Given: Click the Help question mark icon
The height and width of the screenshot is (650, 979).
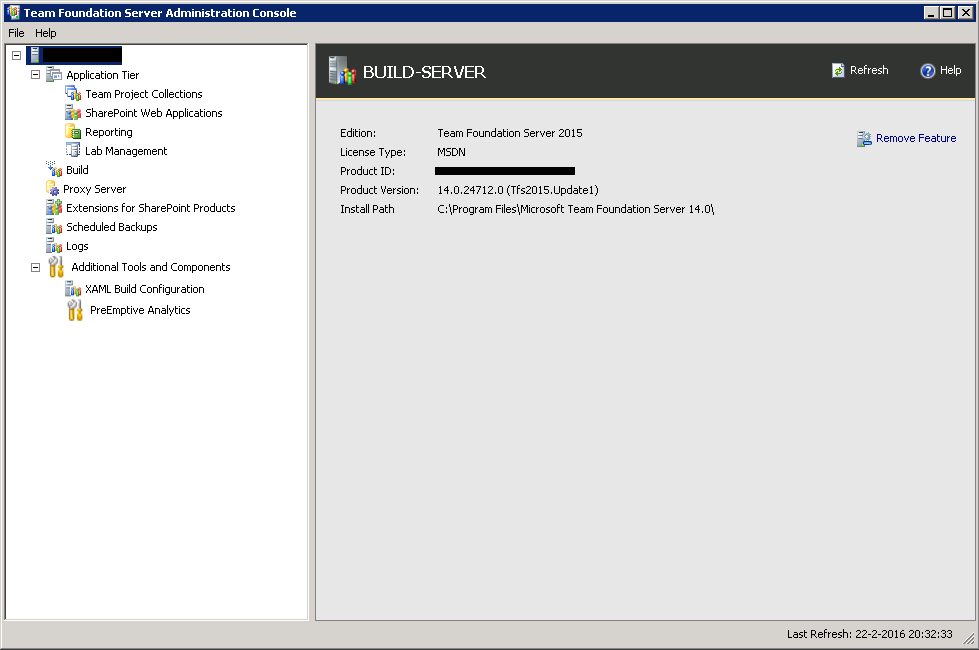Looking at the screenshot, I should click(928, 71).
